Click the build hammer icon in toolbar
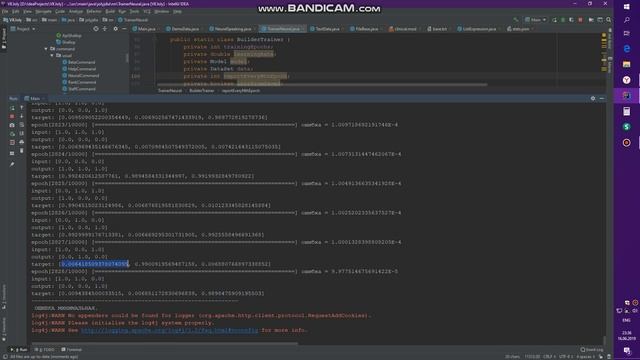The width and height of the screenshot is (640, 360). point(516,20)
